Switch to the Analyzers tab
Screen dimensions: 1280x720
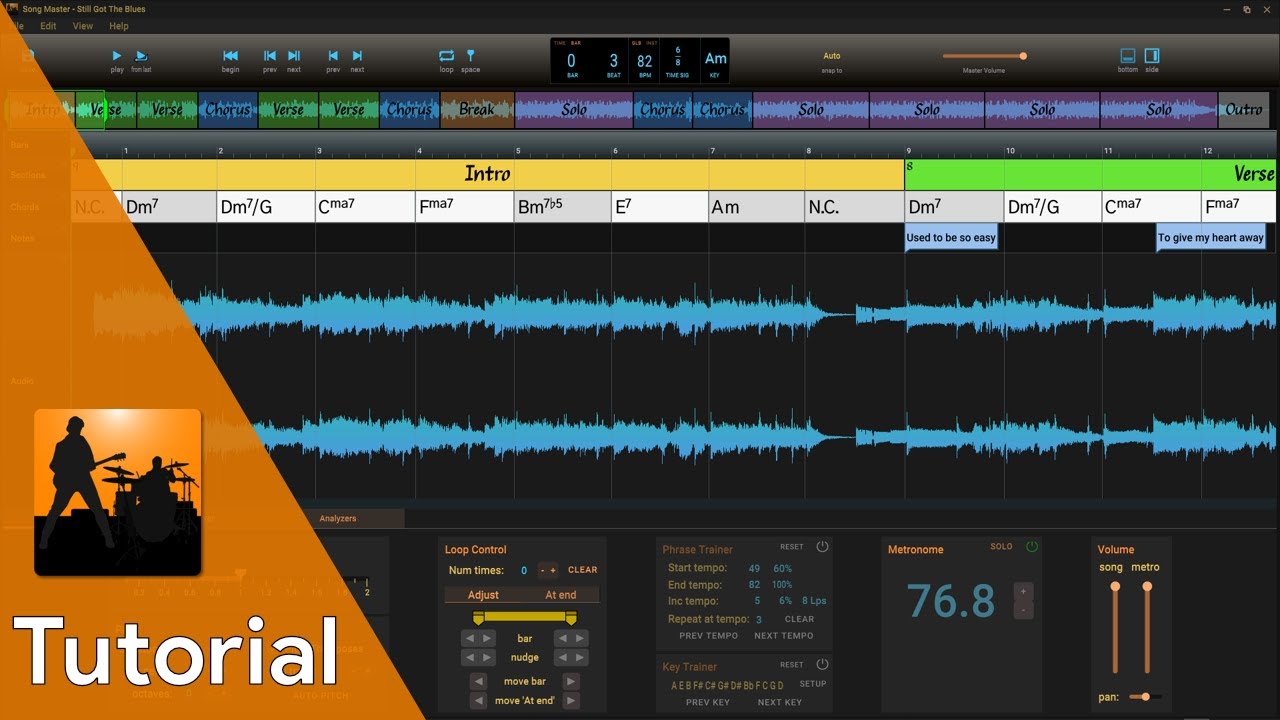338,518
